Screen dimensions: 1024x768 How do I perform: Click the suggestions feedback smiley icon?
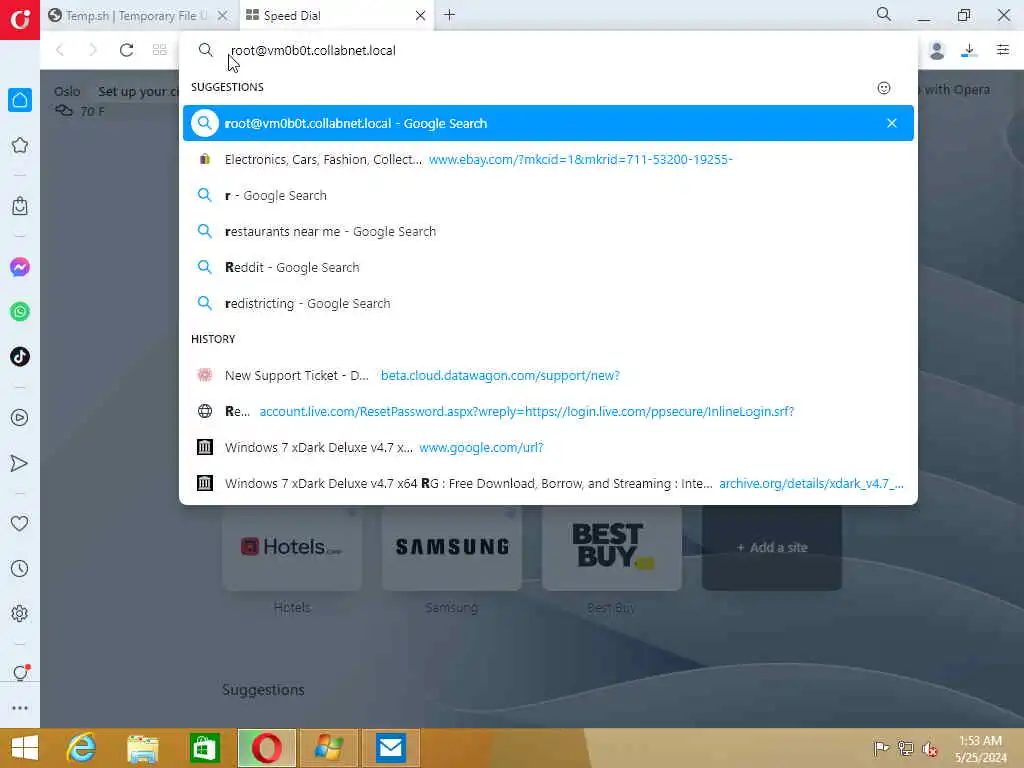[884, 88]
